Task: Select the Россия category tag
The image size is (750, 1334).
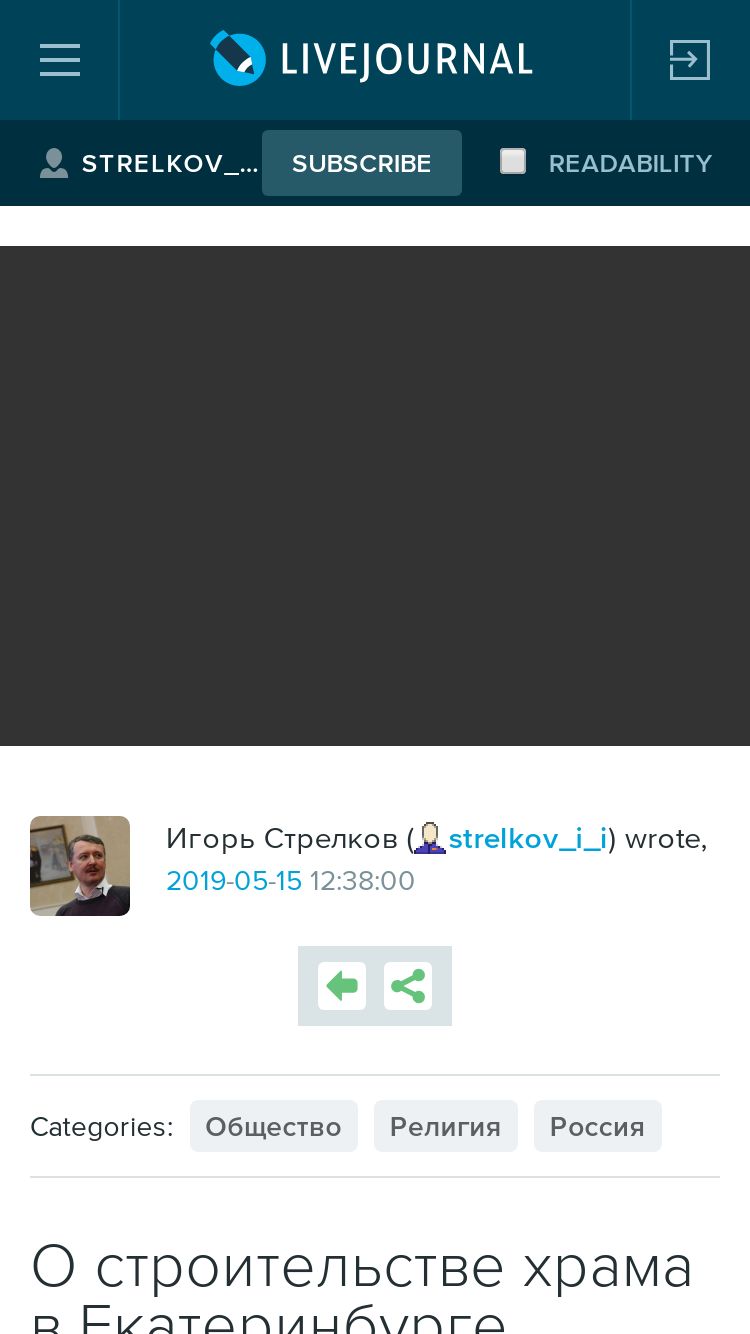Action: [598, 1126]
